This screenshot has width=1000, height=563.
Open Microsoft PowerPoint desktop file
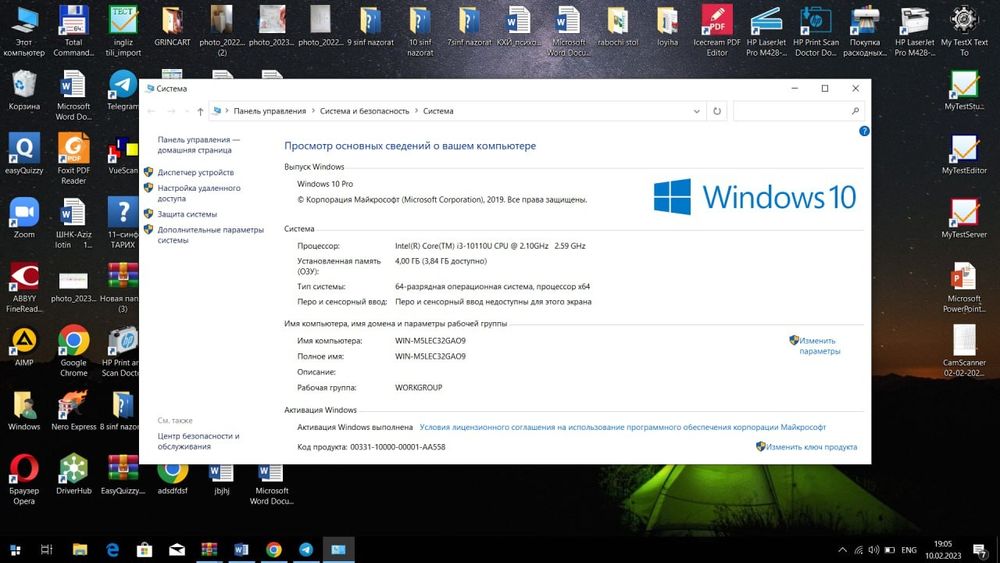(x=964, y=287)
